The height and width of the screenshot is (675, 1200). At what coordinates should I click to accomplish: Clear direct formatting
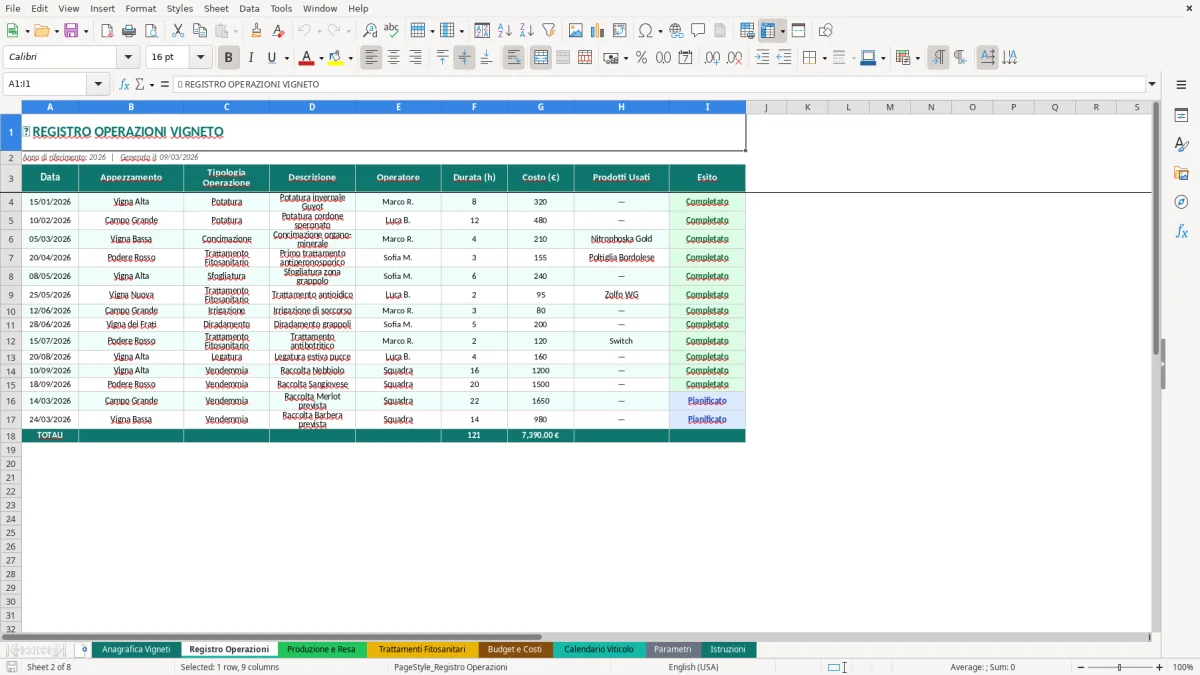[278, 31]
